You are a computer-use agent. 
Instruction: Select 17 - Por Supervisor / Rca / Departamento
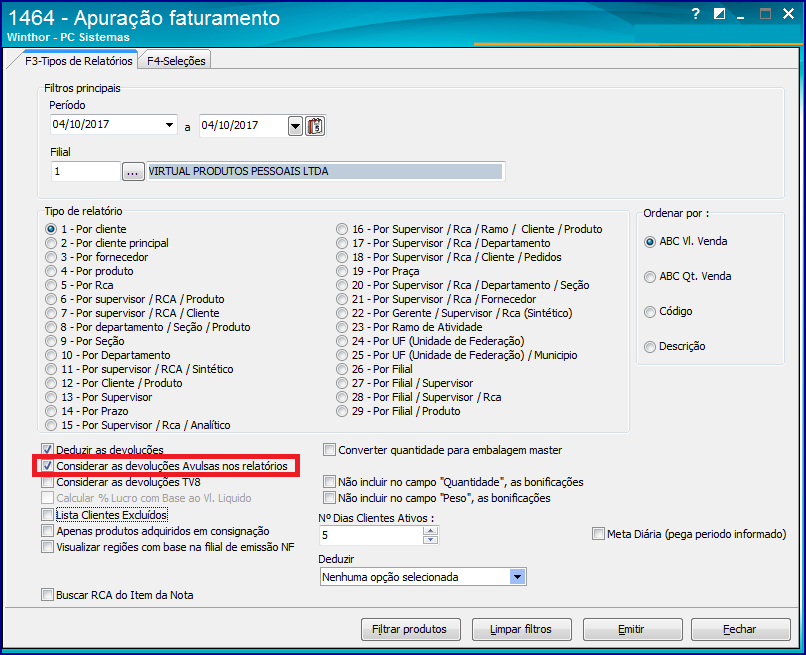tap(342, 243)
